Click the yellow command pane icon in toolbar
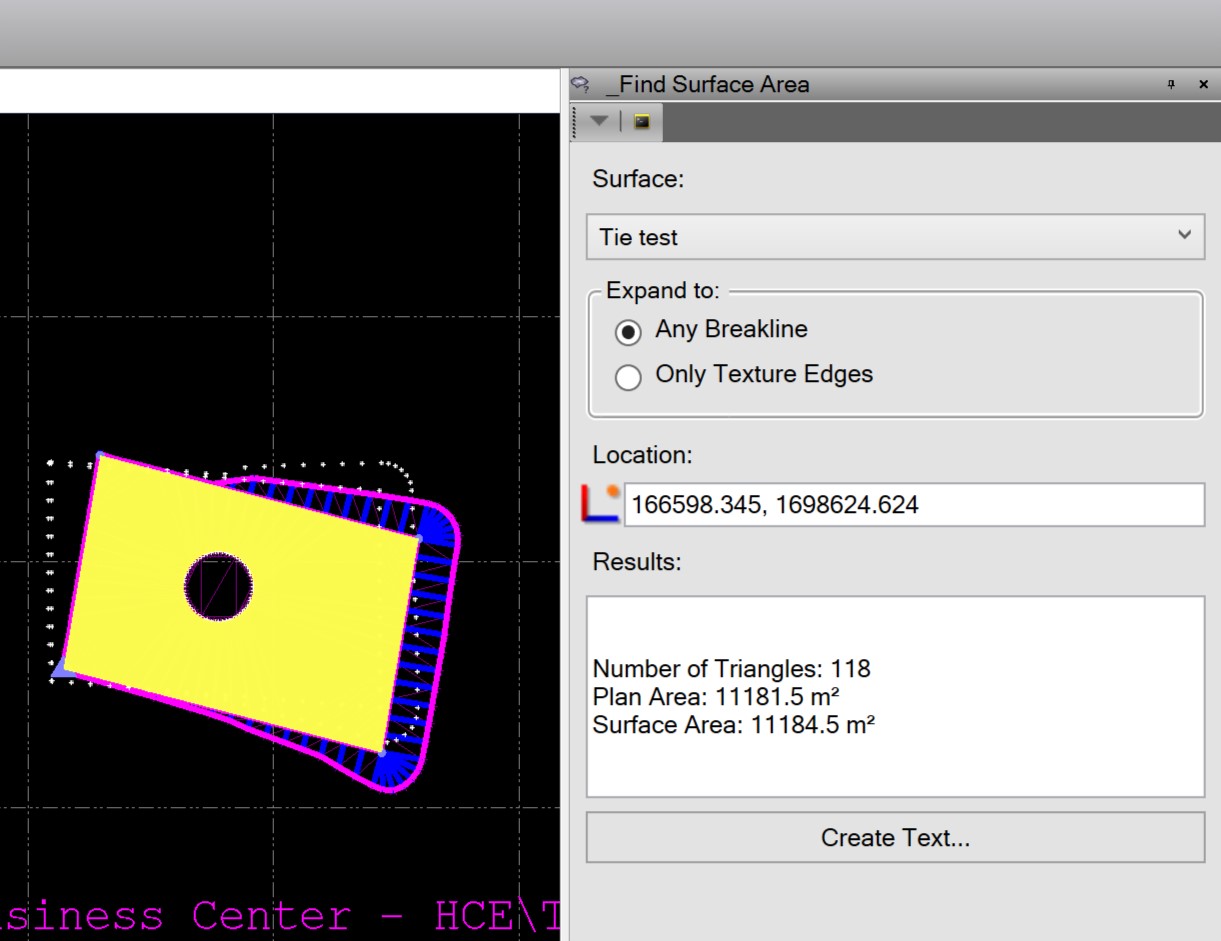The image size is (1221, 941). coord(642,121)
